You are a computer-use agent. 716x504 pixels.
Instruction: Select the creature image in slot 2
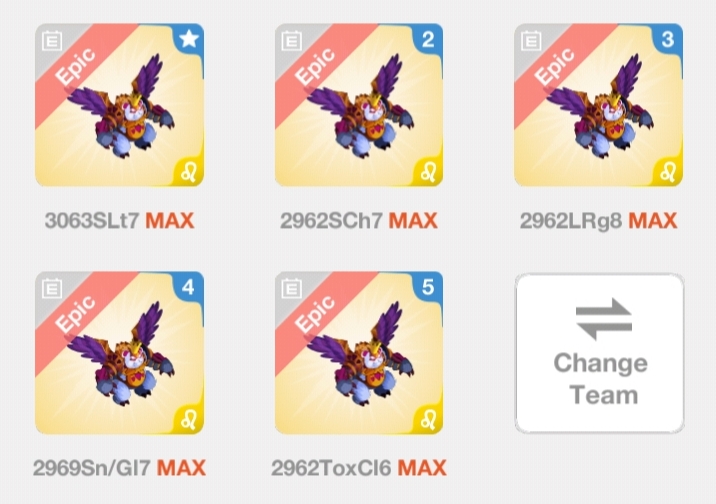click(x=361, y=106)
